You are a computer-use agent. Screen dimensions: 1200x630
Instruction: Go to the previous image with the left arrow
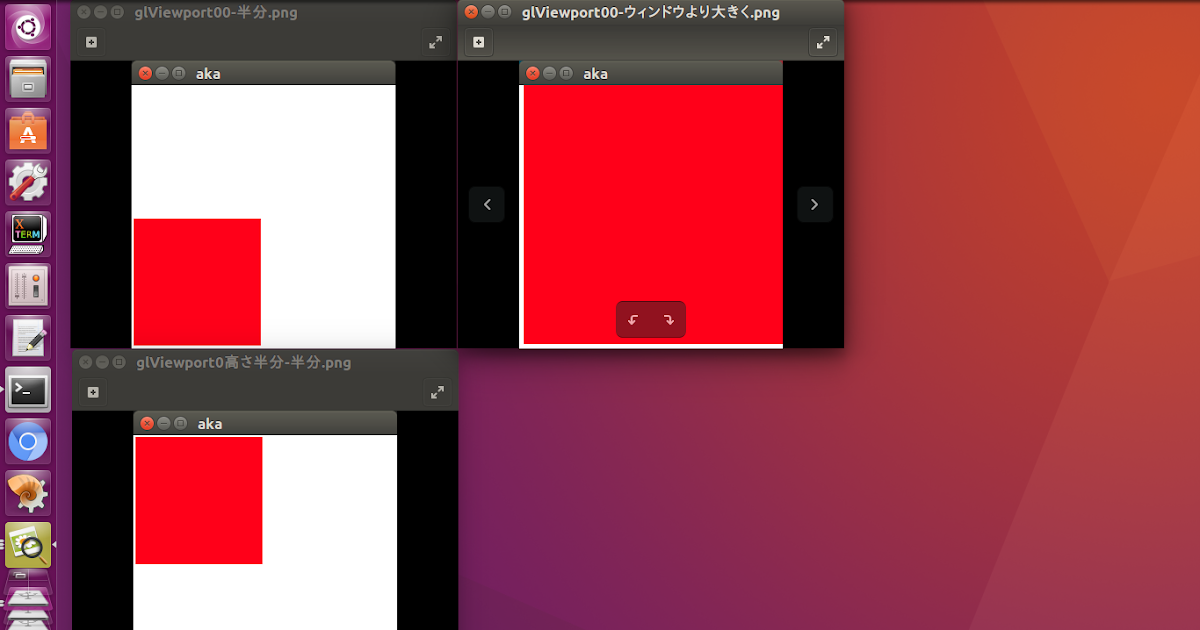coord(486,204)
